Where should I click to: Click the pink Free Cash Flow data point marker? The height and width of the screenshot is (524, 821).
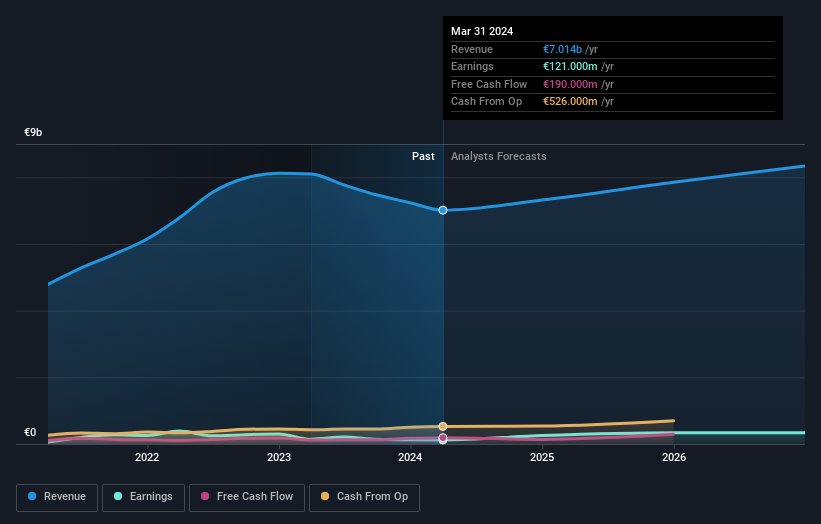[443, 438]
